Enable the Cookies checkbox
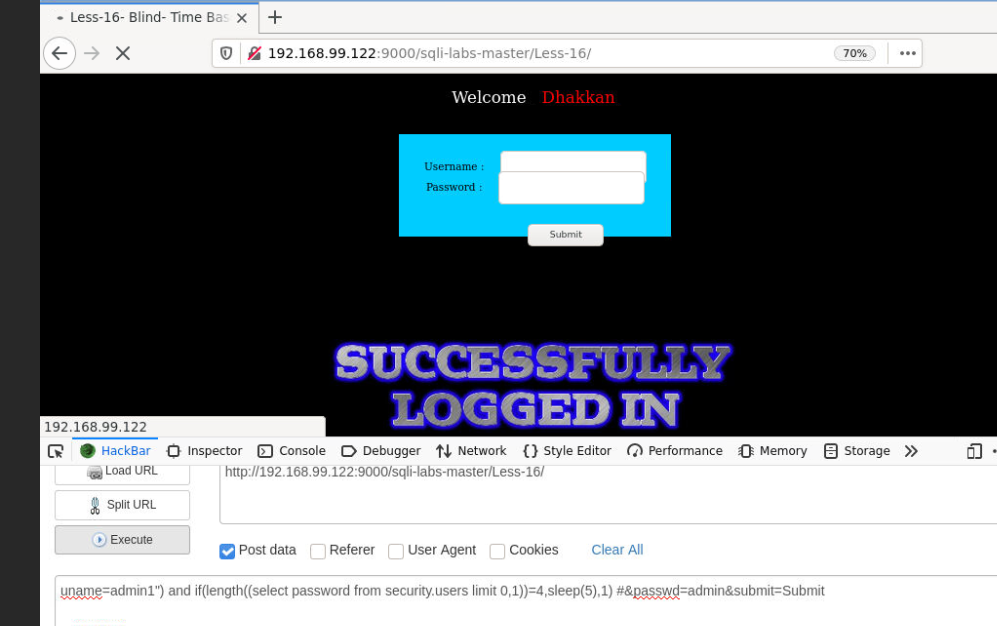 497,551
